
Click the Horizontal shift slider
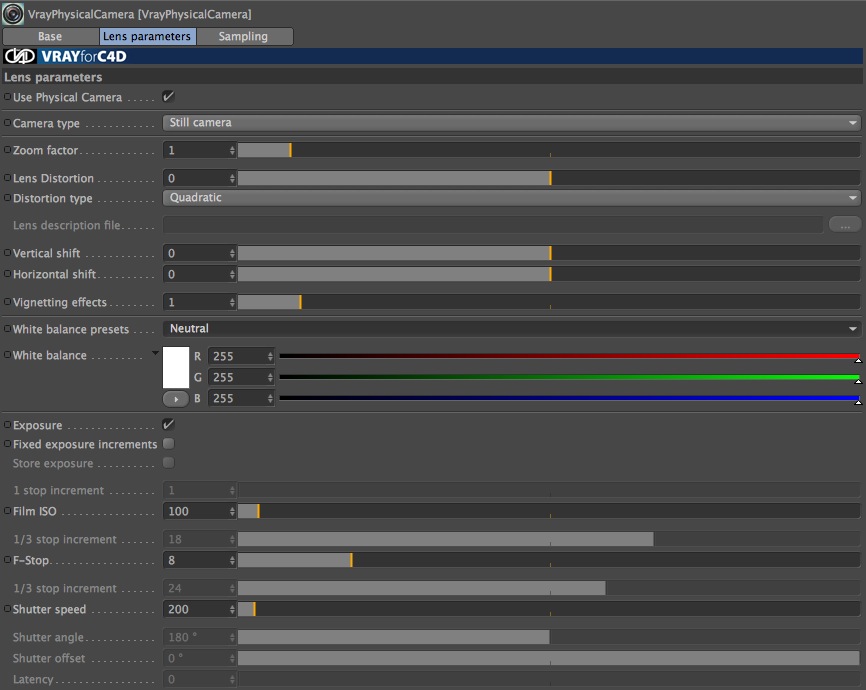pyautogui.click(x=548, y=274)
